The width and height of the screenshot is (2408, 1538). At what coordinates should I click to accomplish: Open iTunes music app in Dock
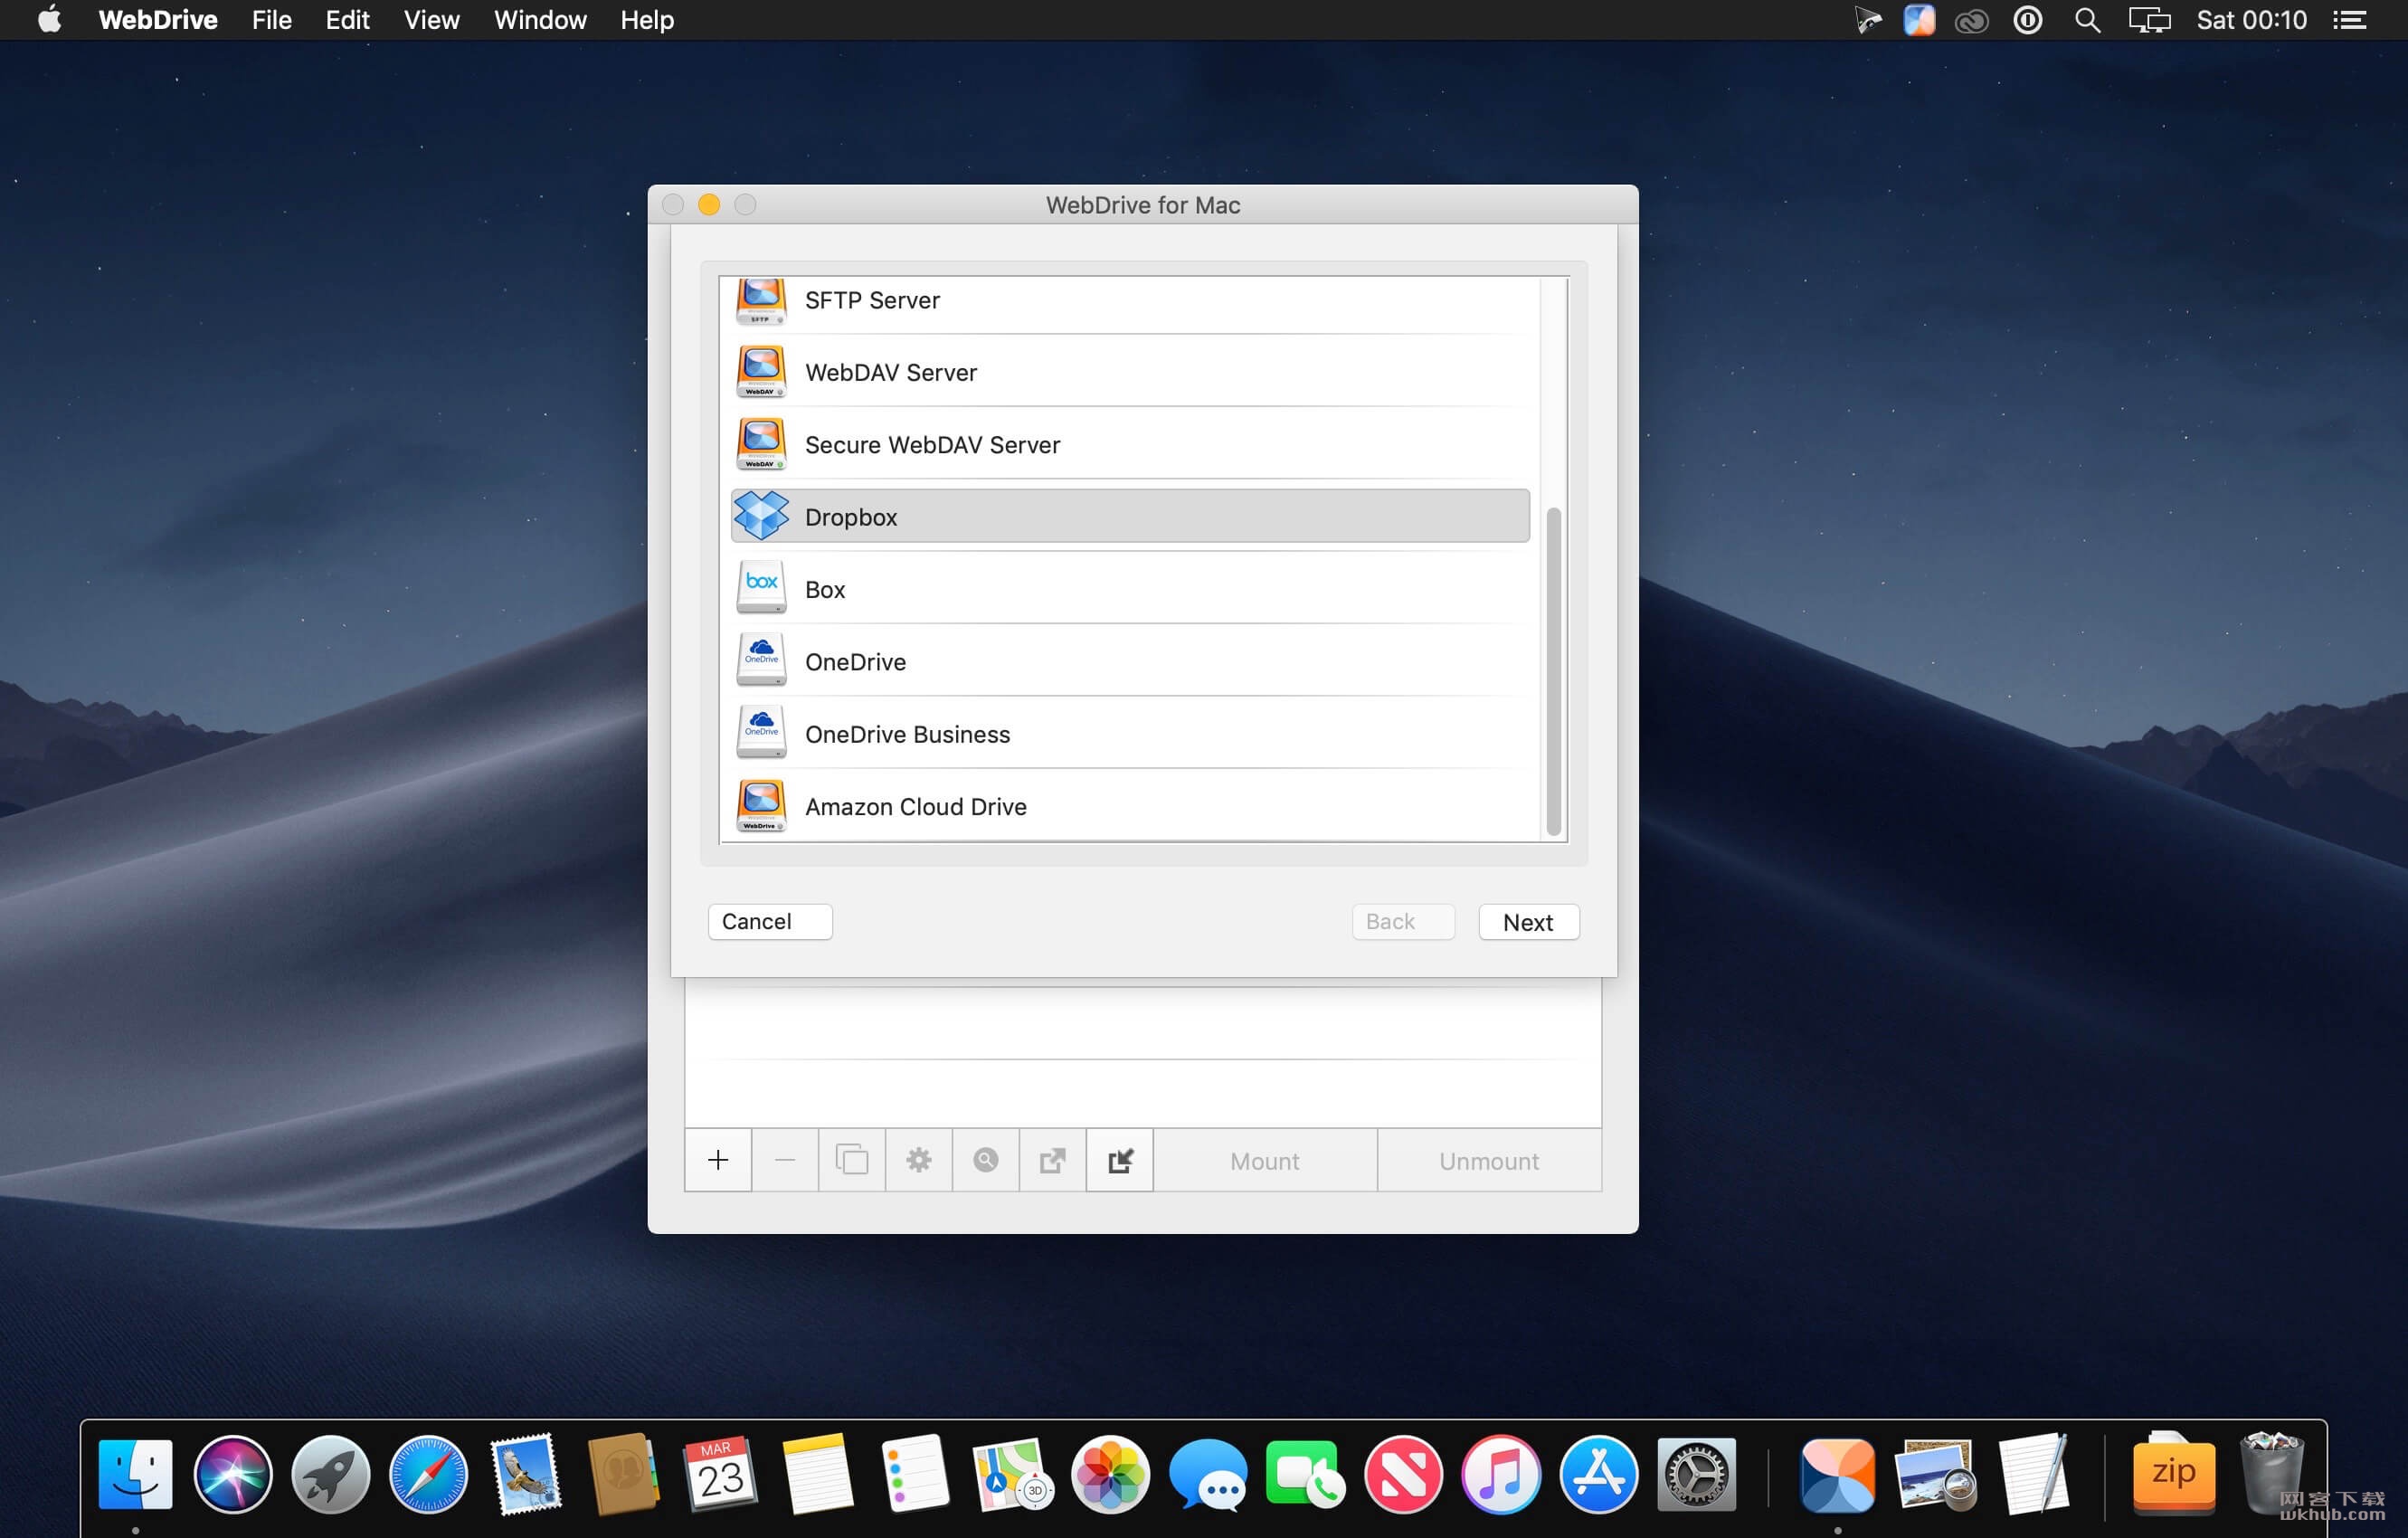[x=1501, y=1474]
